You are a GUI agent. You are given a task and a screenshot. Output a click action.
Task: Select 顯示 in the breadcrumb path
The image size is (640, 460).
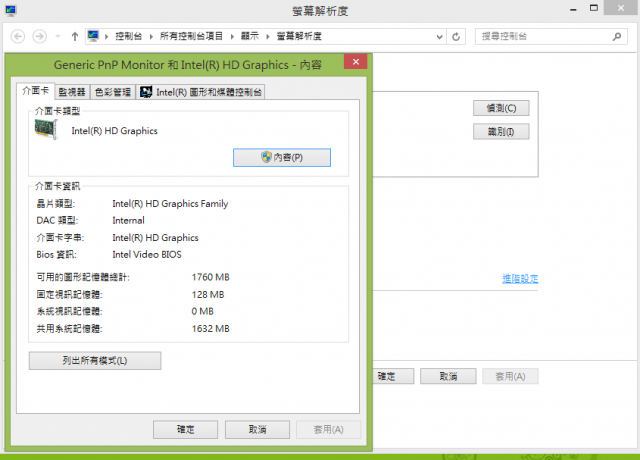point(250,36)
